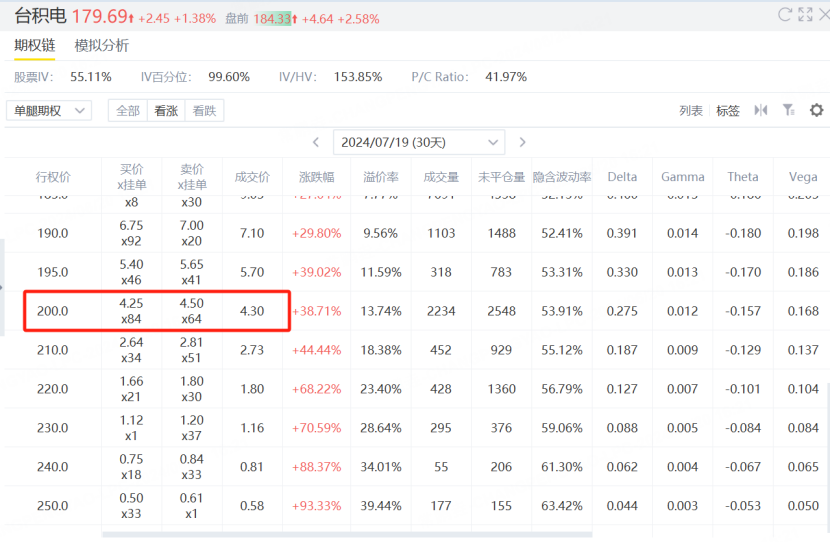Screen dimensions: 831x542
Task: Click volume value 2234
Action: coord(441,311)
